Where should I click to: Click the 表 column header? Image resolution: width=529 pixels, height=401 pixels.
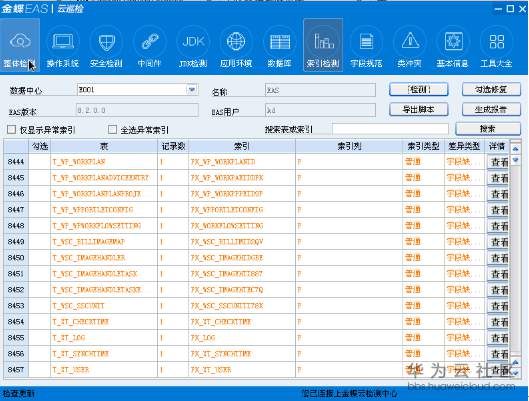click(x=104, y=146)
